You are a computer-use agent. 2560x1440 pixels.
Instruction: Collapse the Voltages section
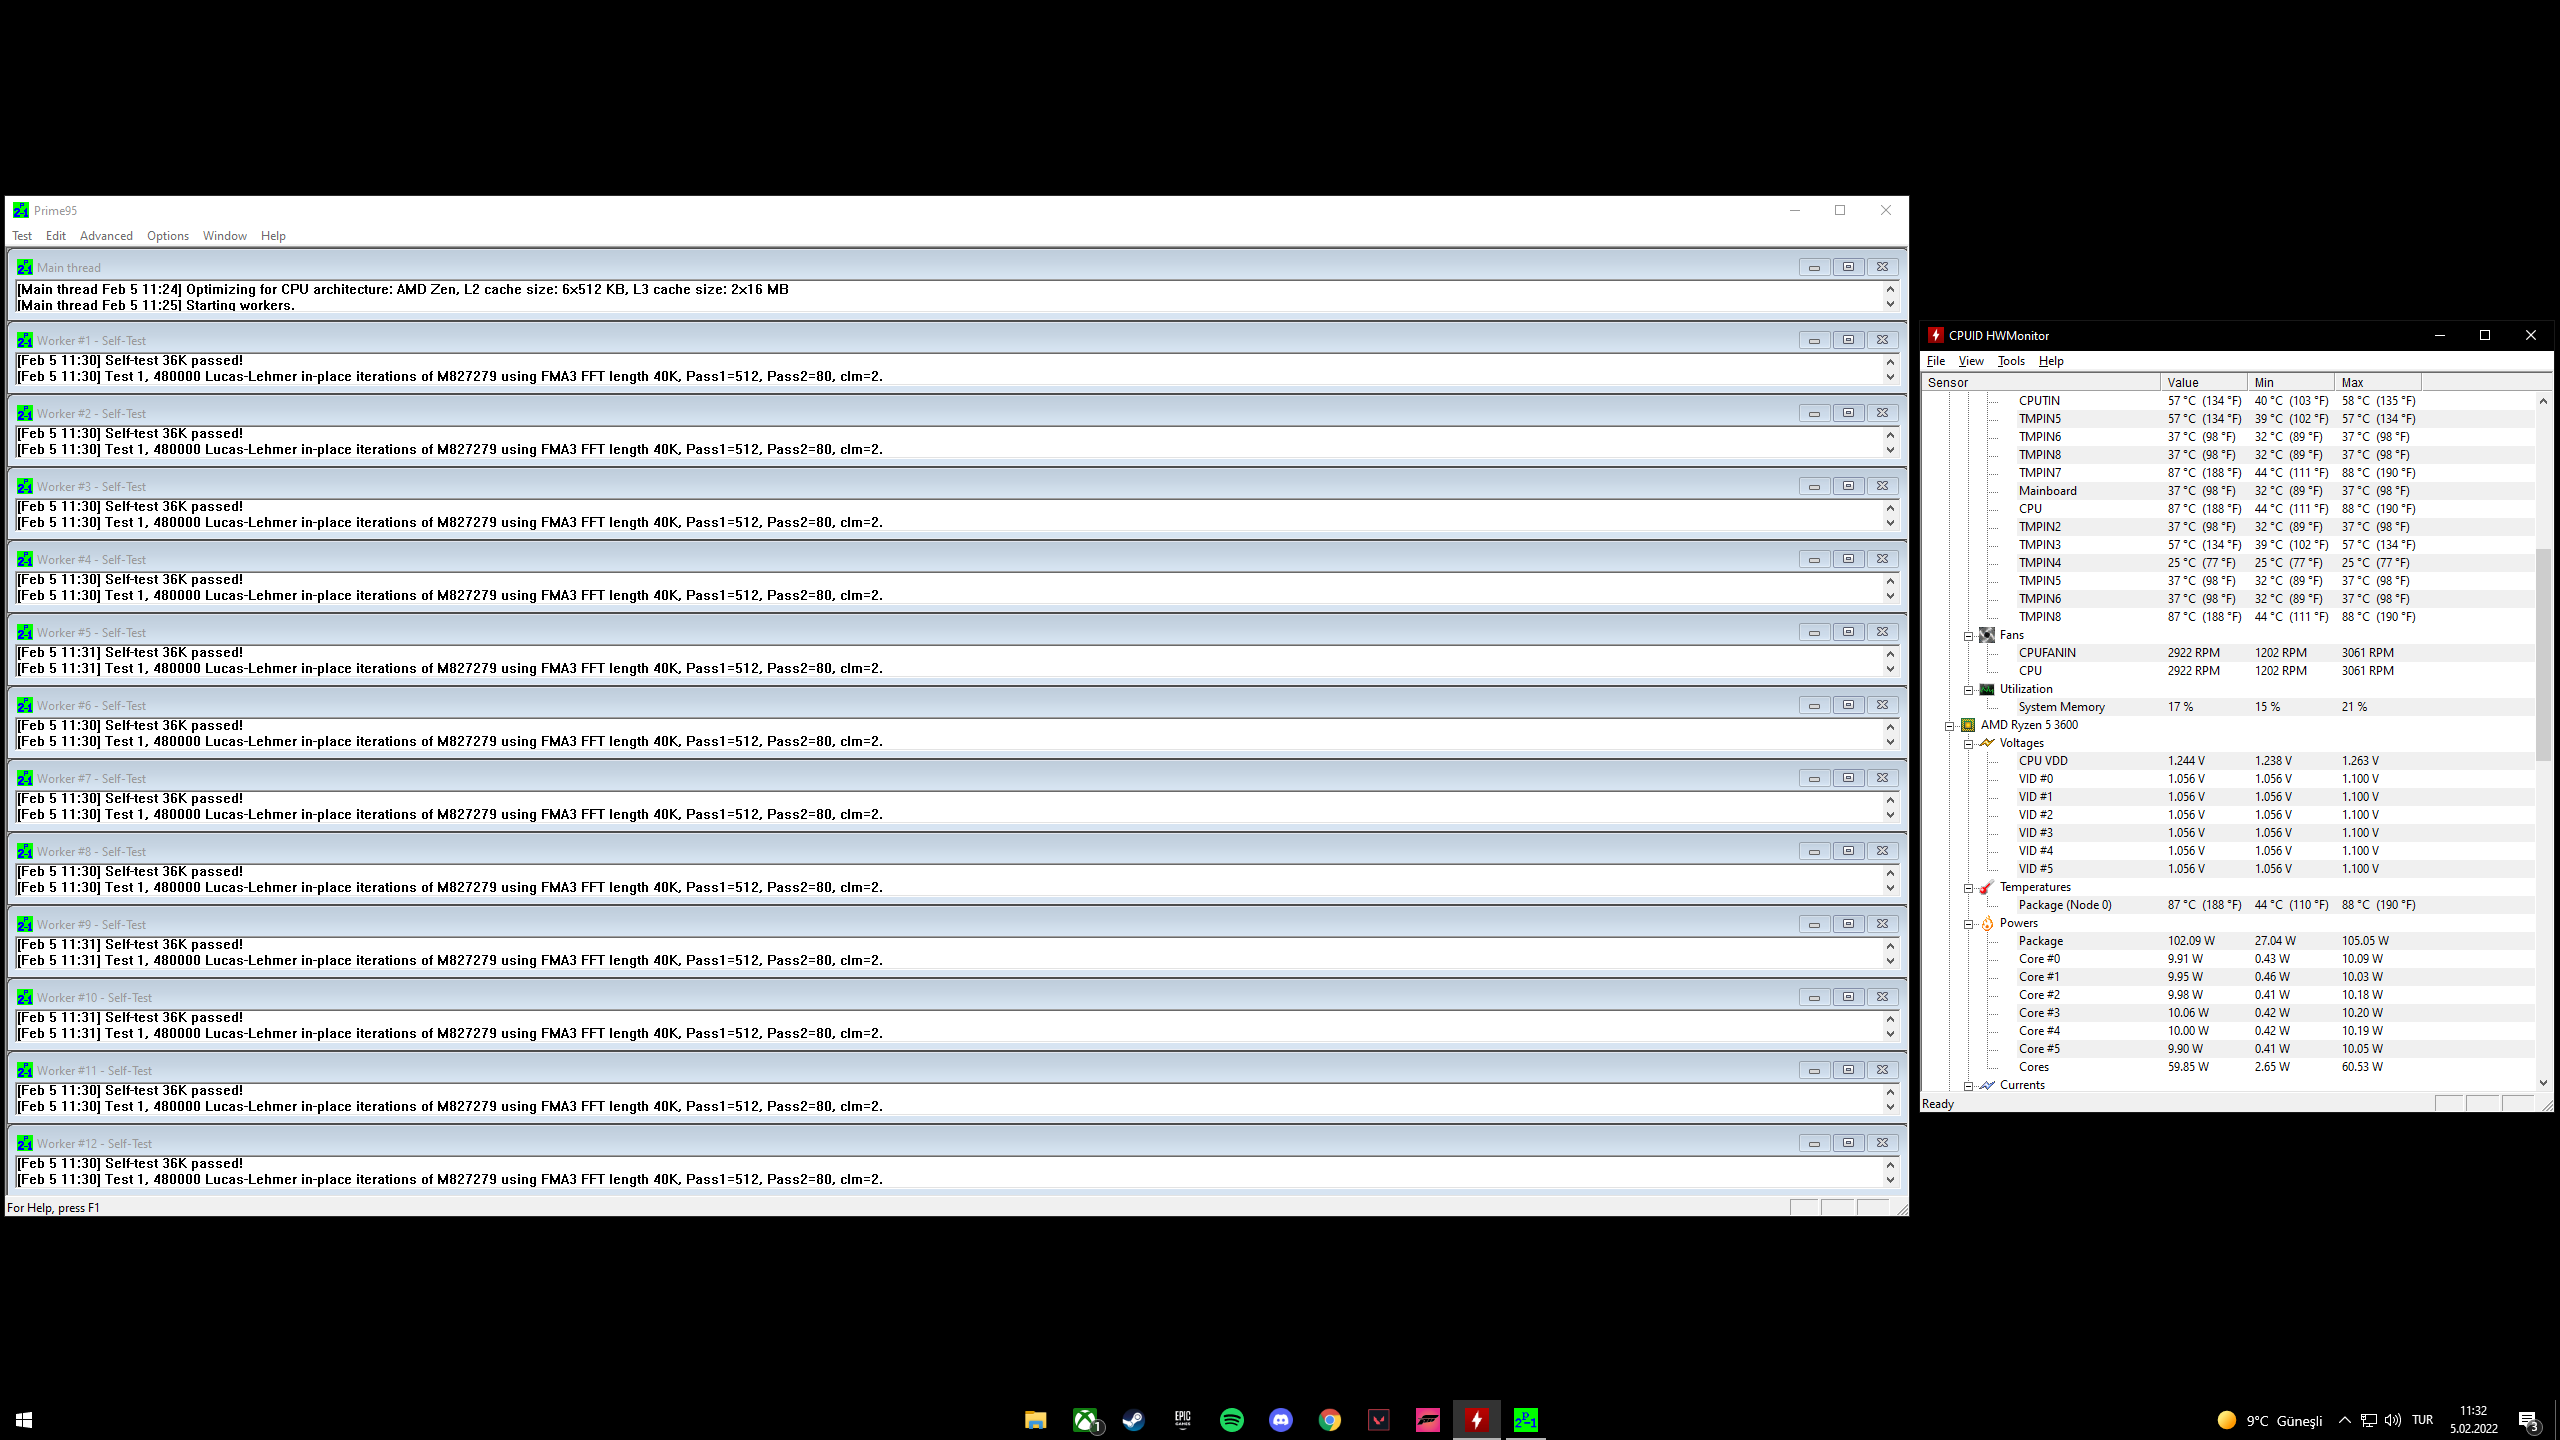coord(1968,743)
